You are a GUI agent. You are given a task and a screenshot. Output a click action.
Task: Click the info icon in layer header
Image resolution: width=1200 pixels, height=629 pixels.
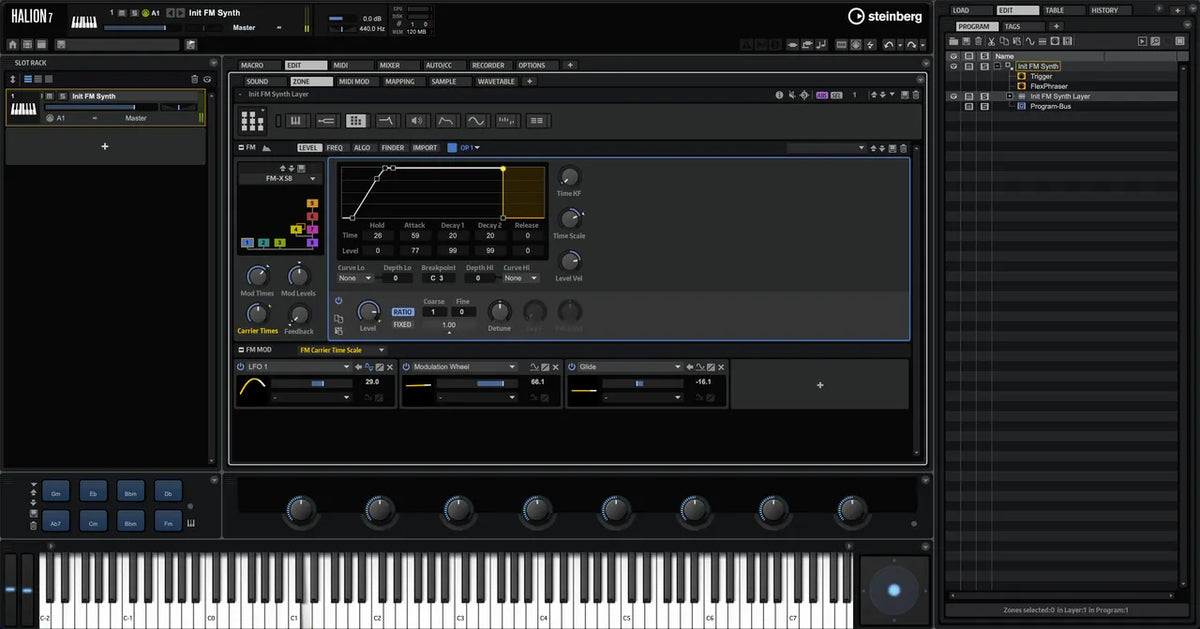[779, 95]
